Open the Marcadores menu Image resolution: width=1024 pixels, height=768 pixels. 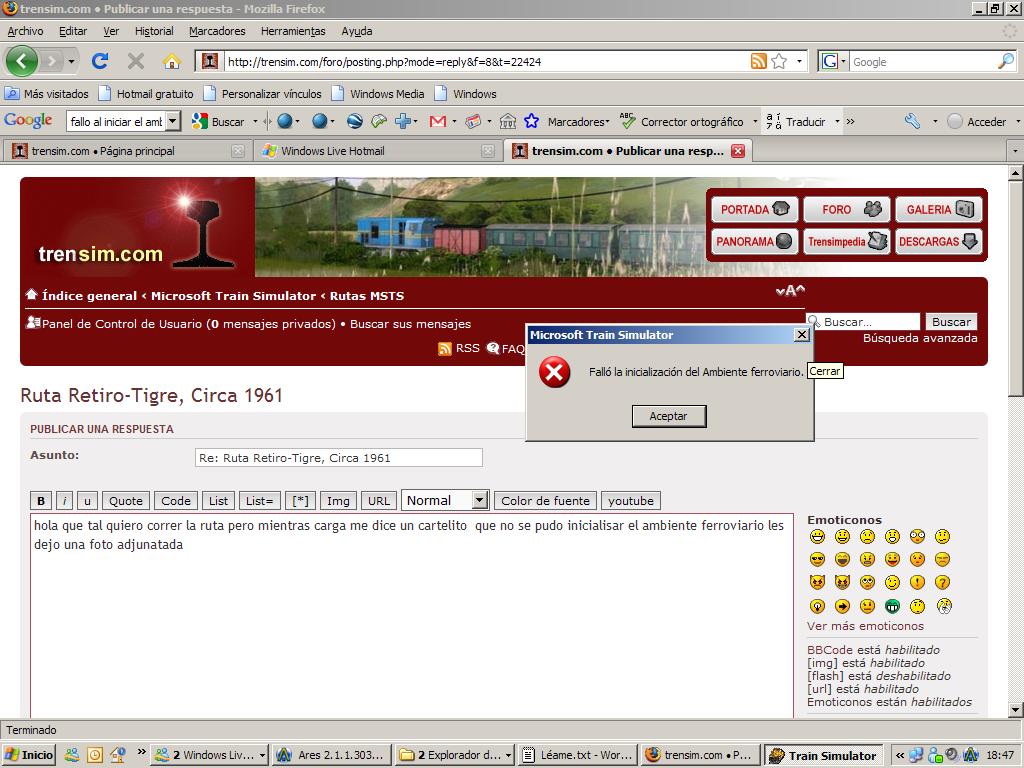(x=216, y=31)
